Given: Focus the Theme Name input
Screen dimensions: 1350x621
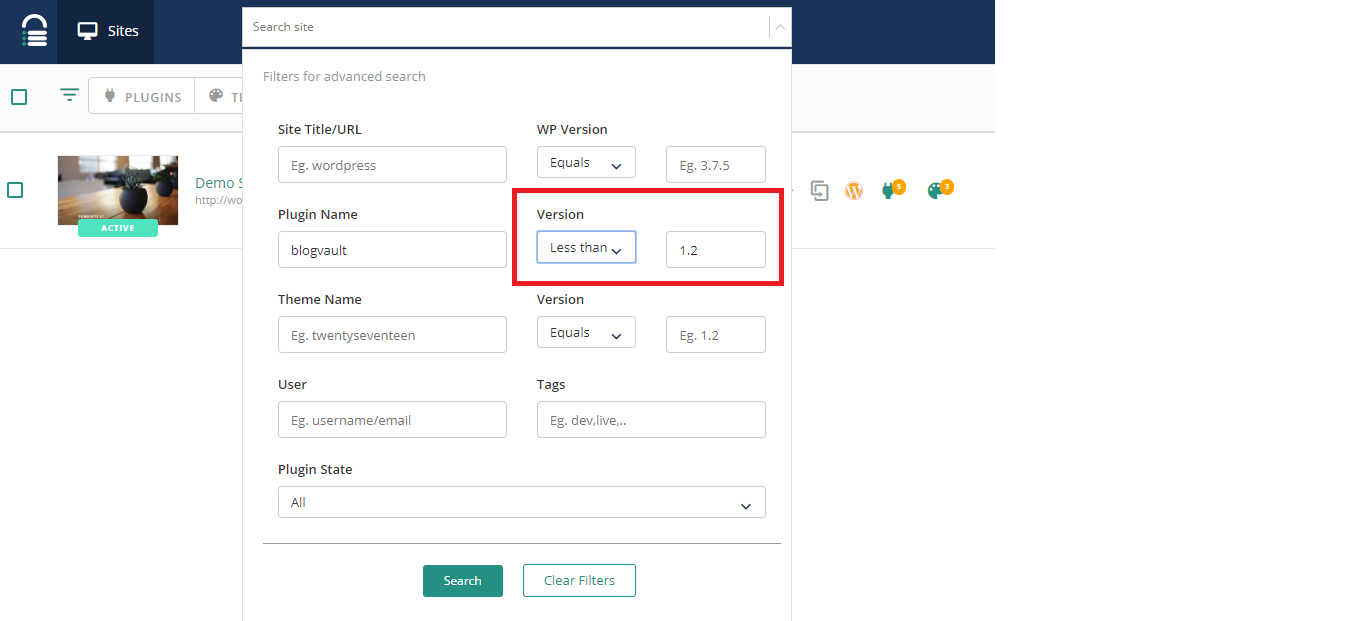Looking at the screenshot, I should click(392, 335).
